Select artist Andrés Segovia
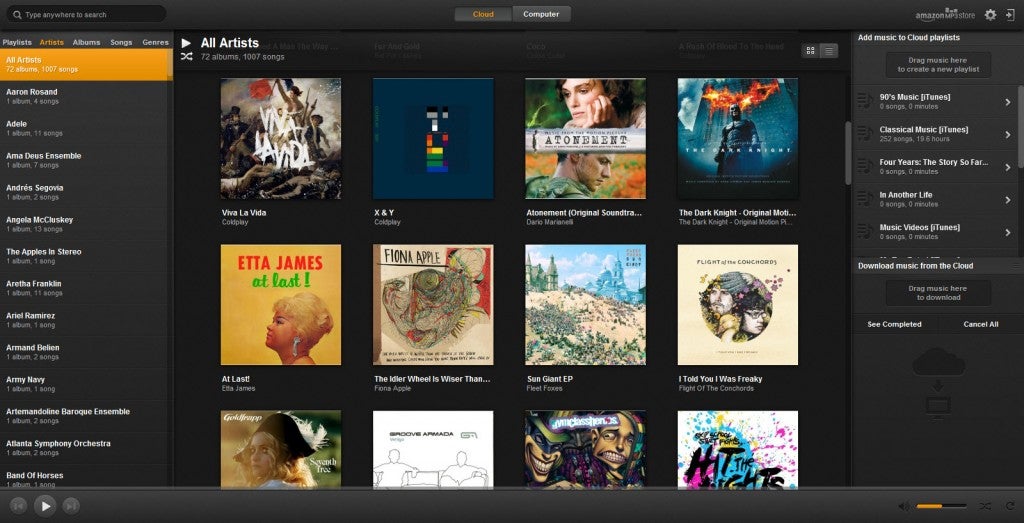 [85, 193]
